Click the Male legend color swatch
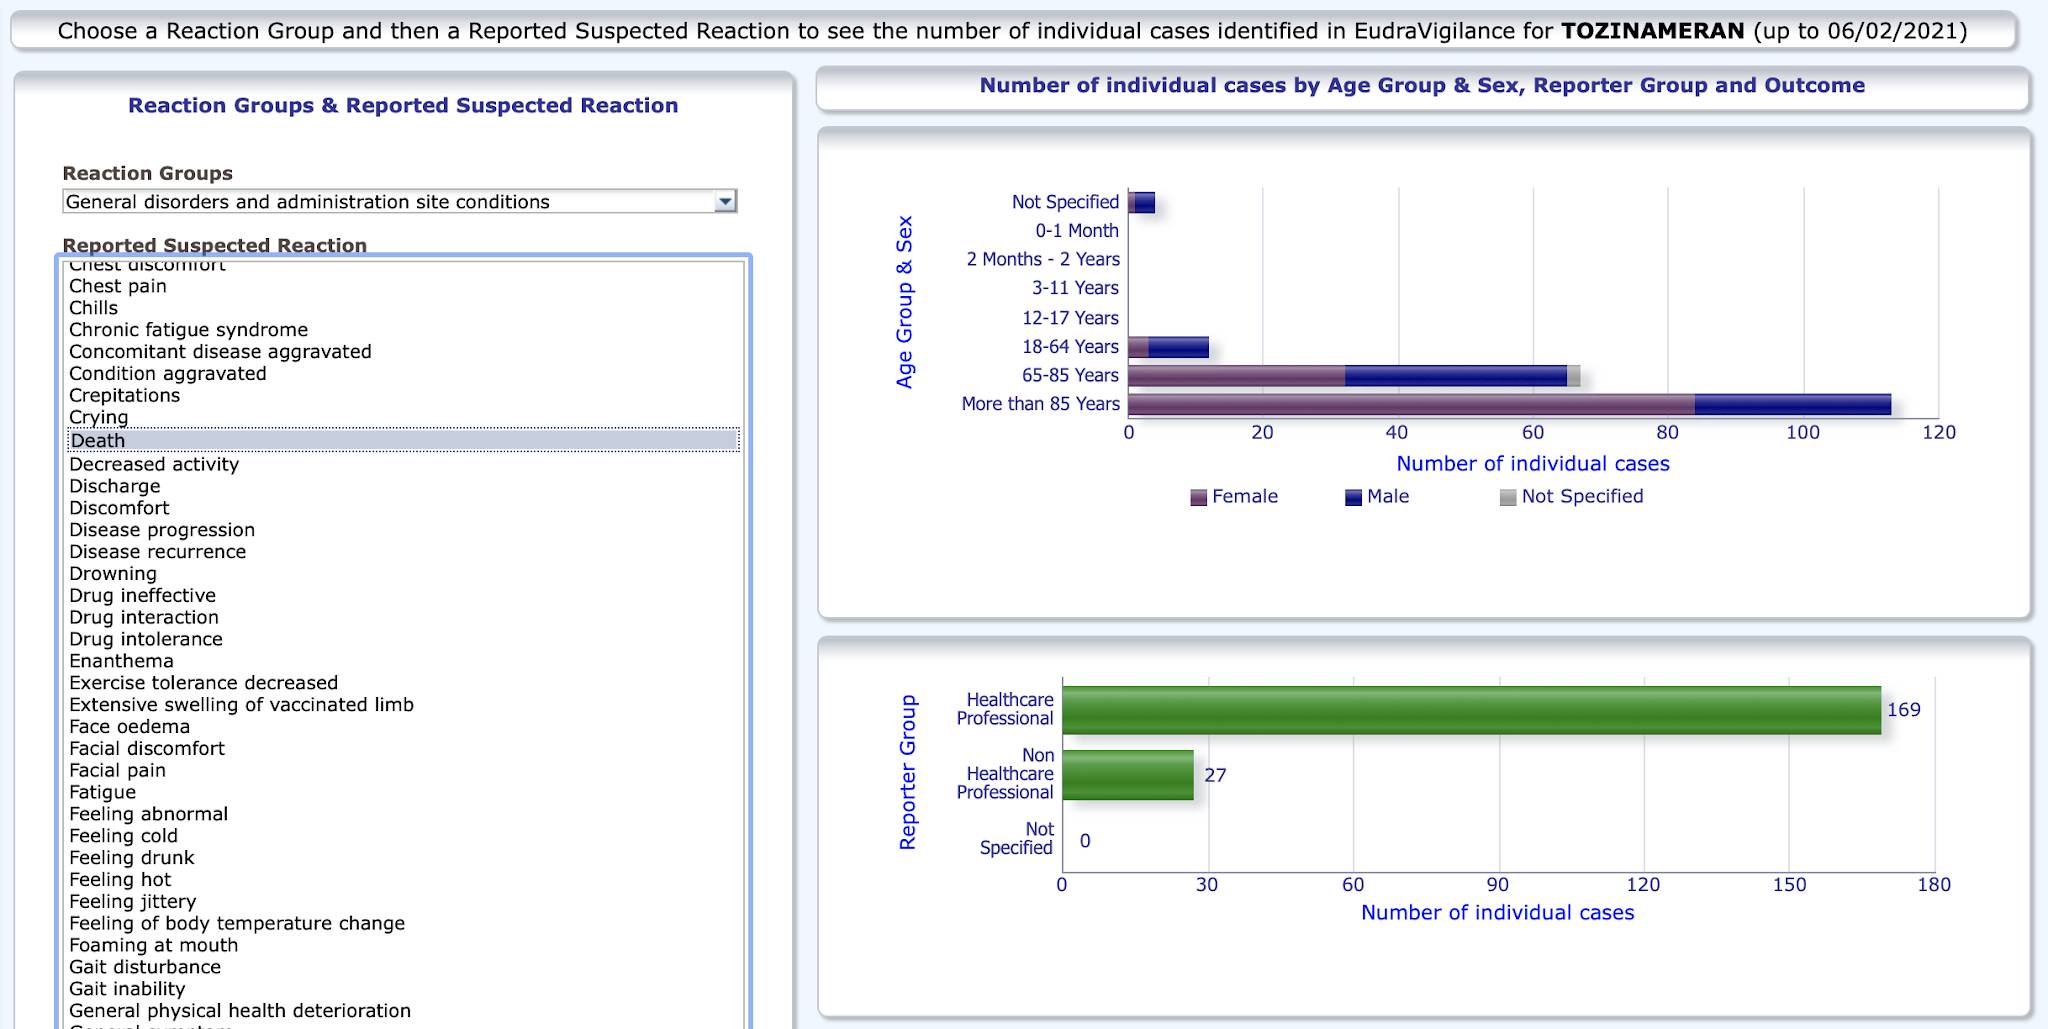The image size is (2048, 1029). click(x=1353, y=498)
